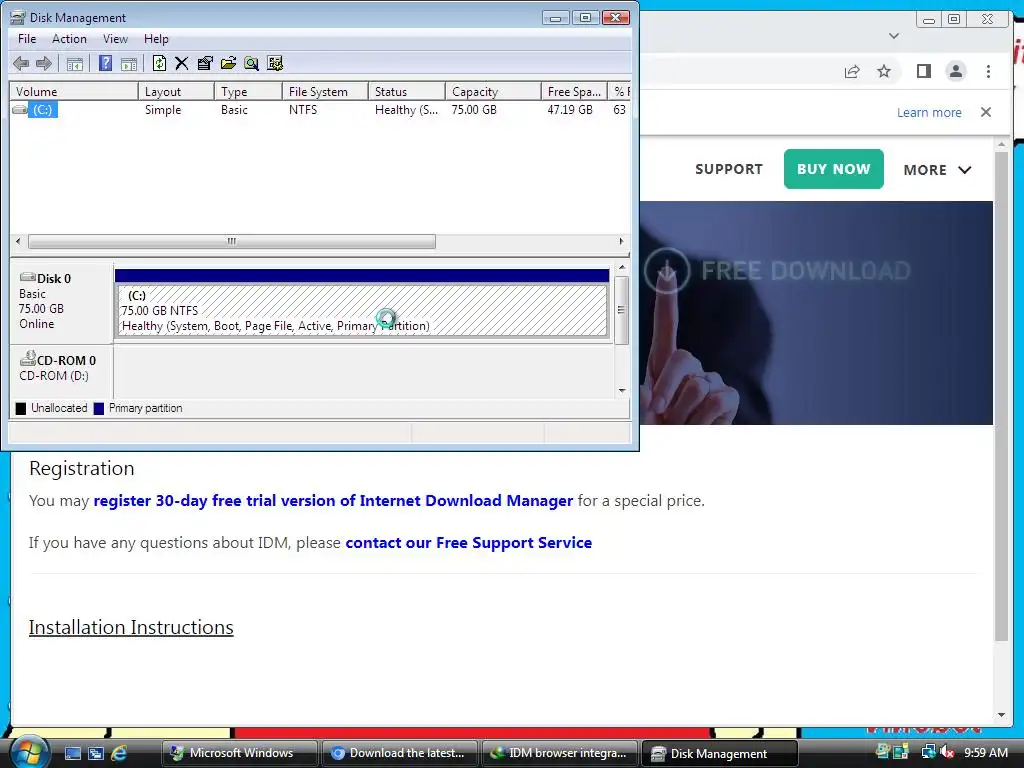Dismiss the browser info bar with X
The image size is (1024, 768).
pos(986,112)
